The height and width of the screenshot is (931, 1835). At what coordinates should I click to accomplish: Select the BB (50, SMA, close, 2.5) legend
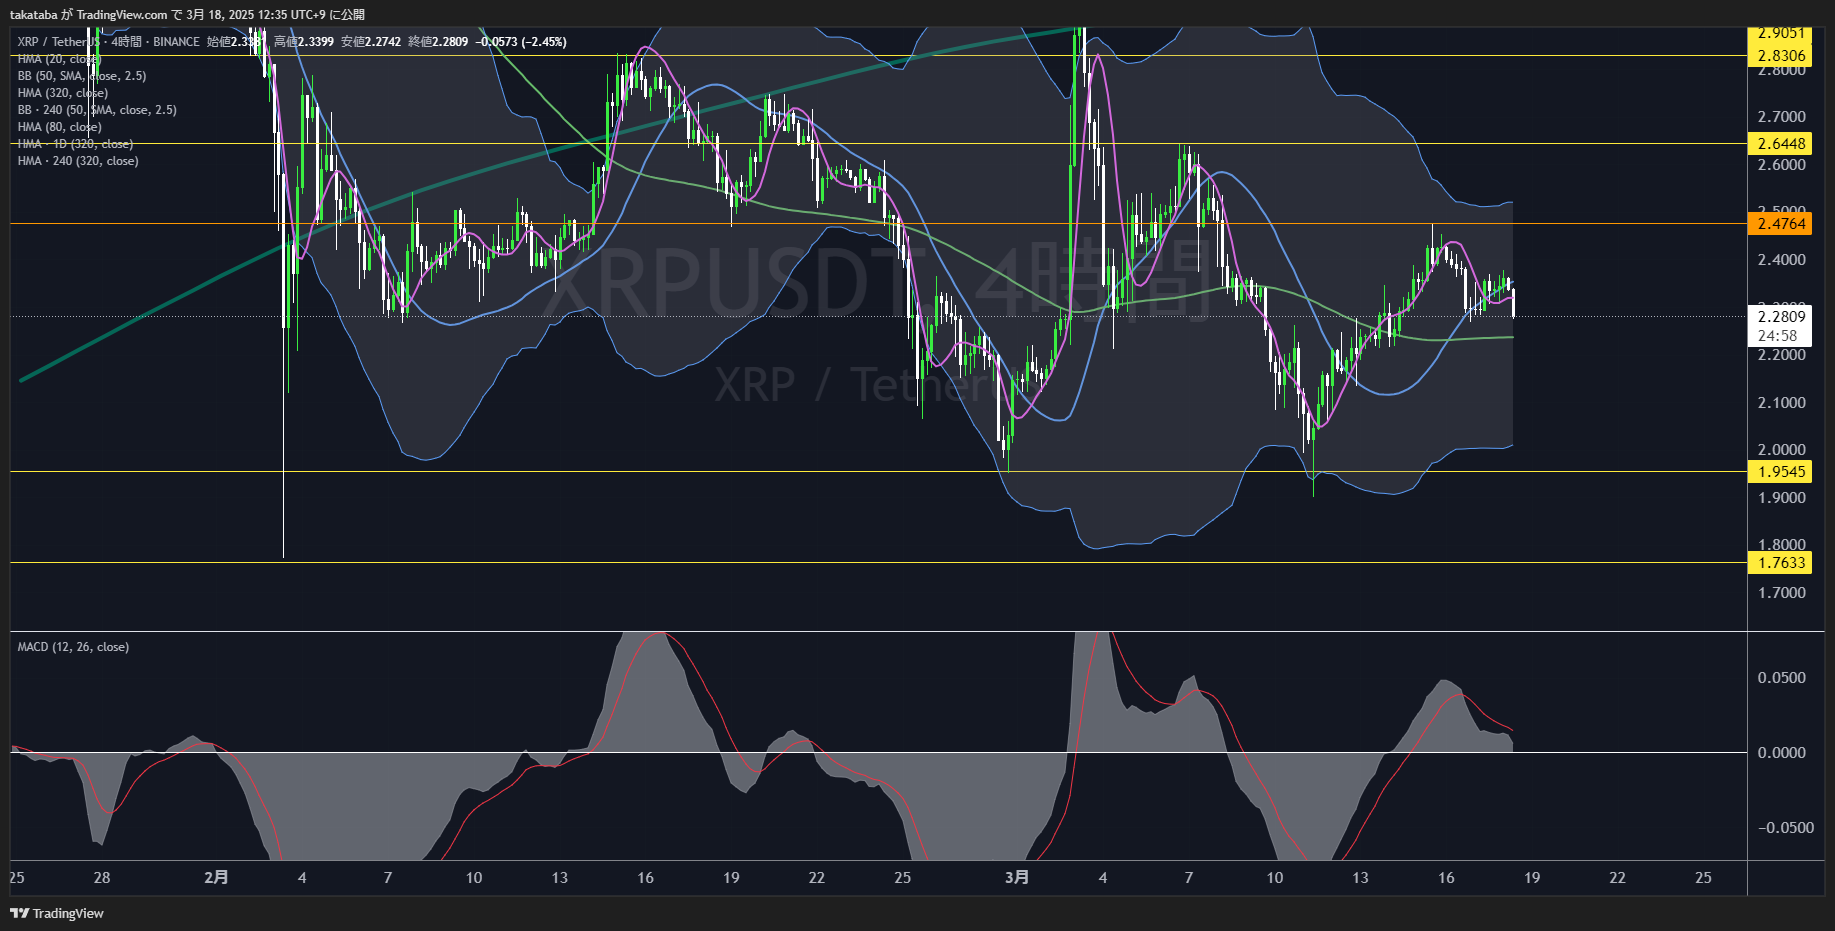(82, 76)
